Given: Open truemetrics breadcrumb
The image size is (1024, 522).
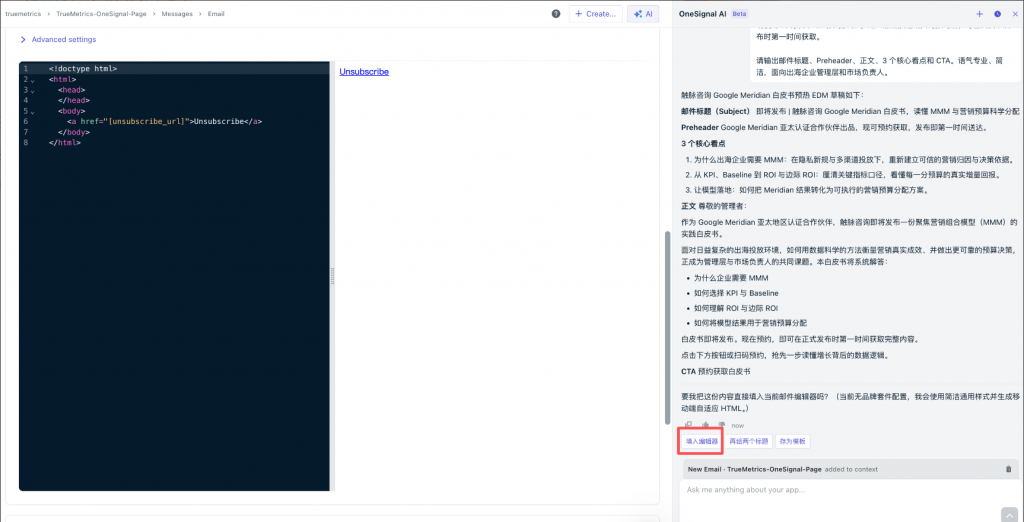Looking at the screenshot, I should [24, 14].
